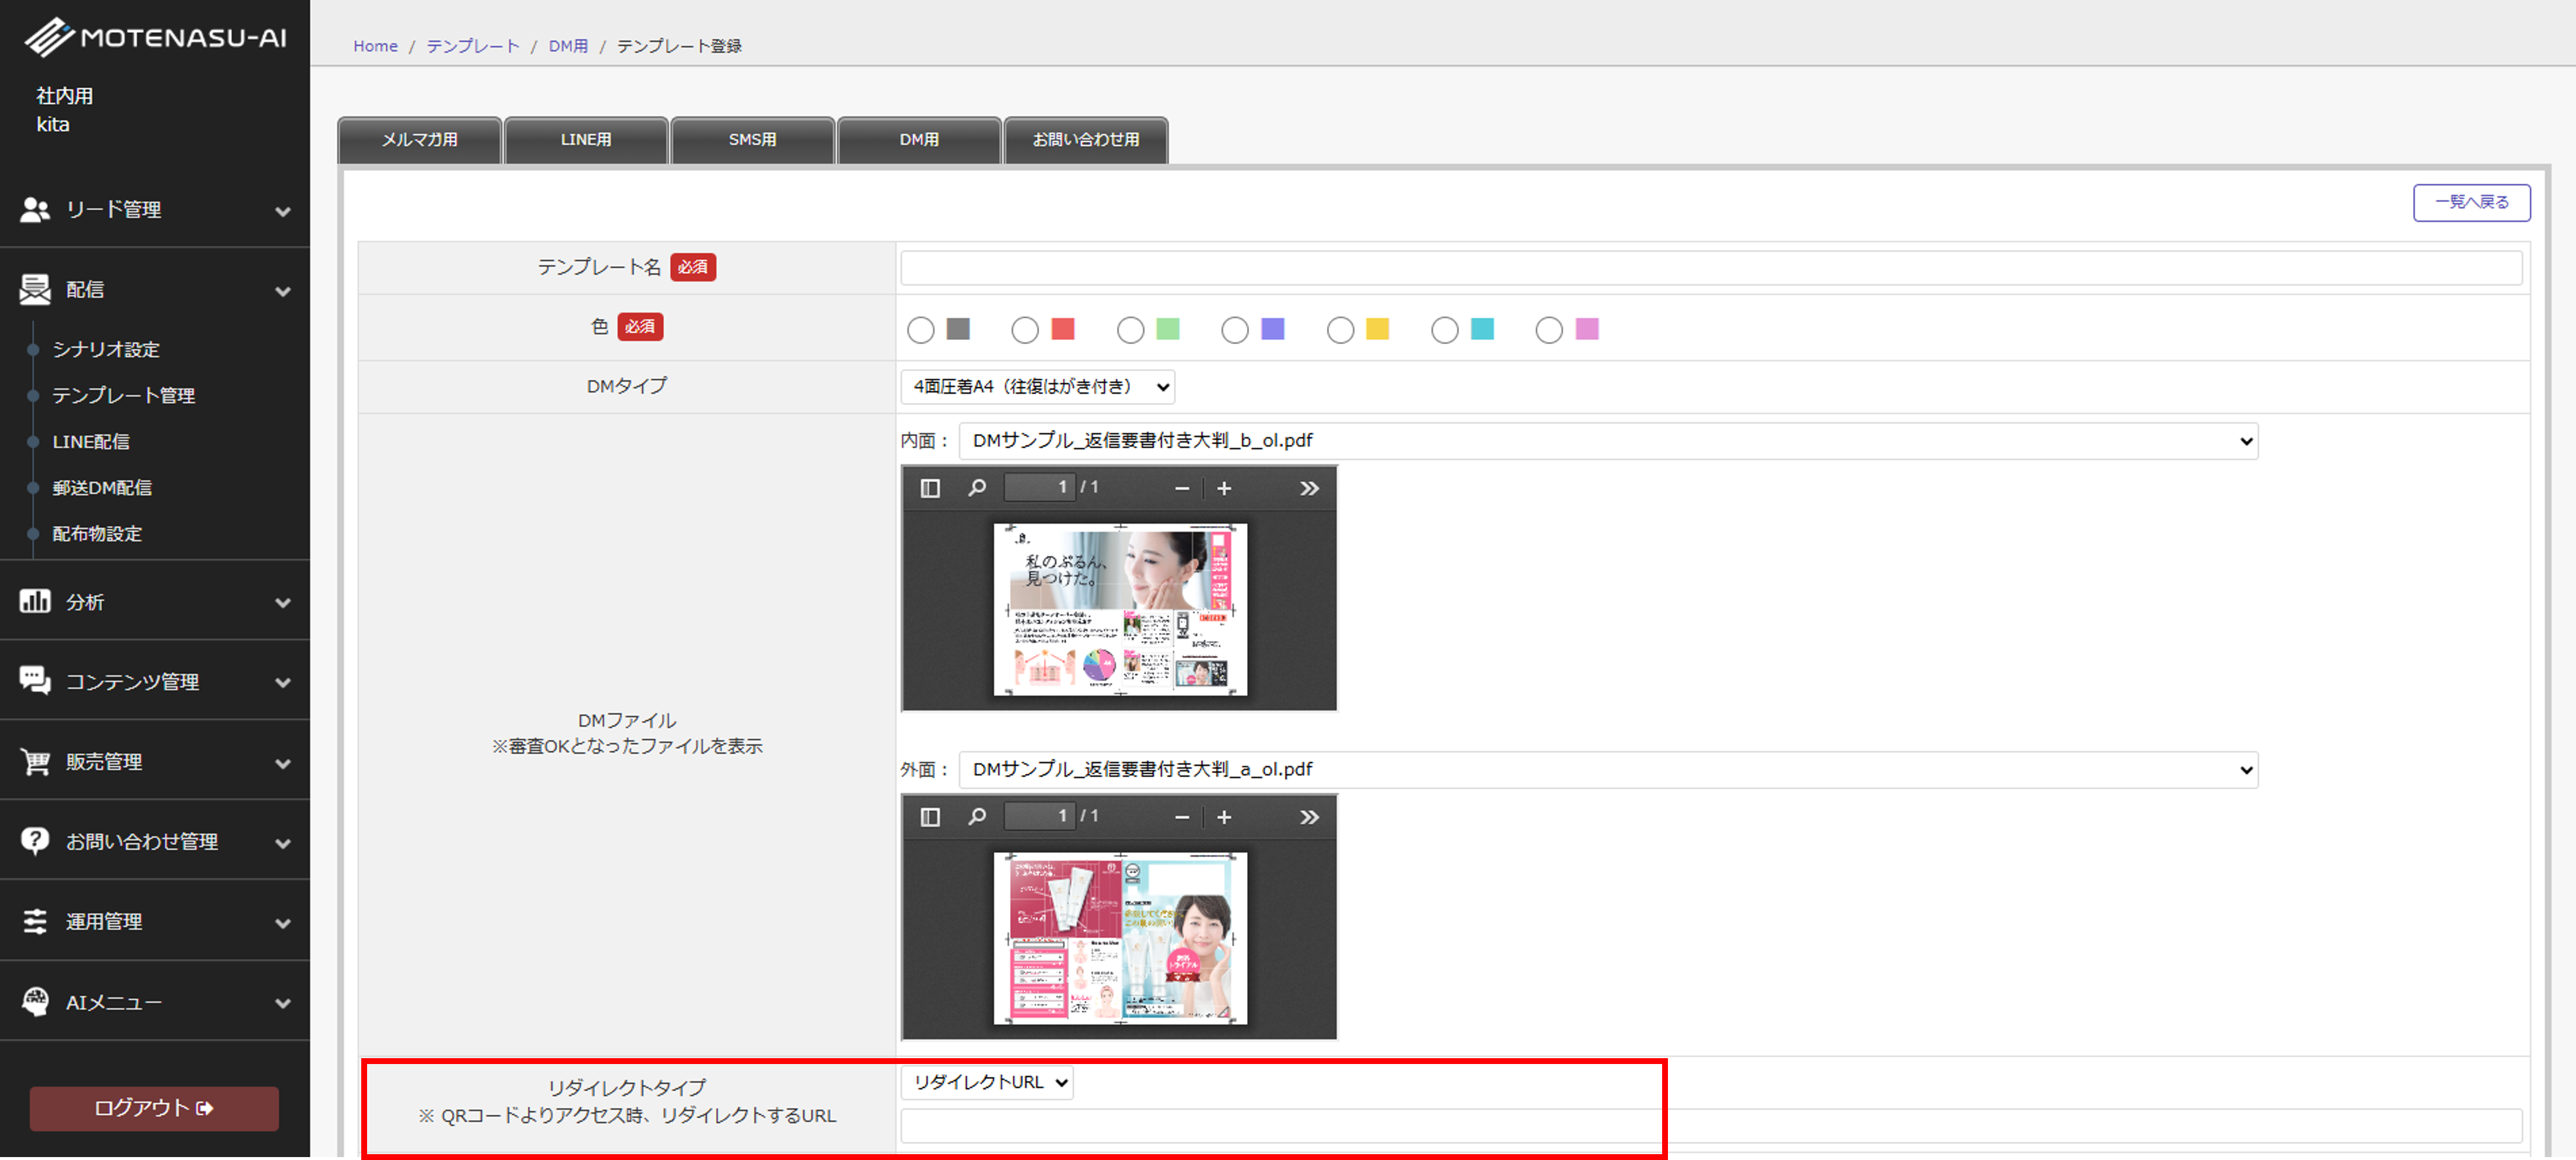
Task: Click the 分析 chart icon in the sidebar
Action: 35,601
